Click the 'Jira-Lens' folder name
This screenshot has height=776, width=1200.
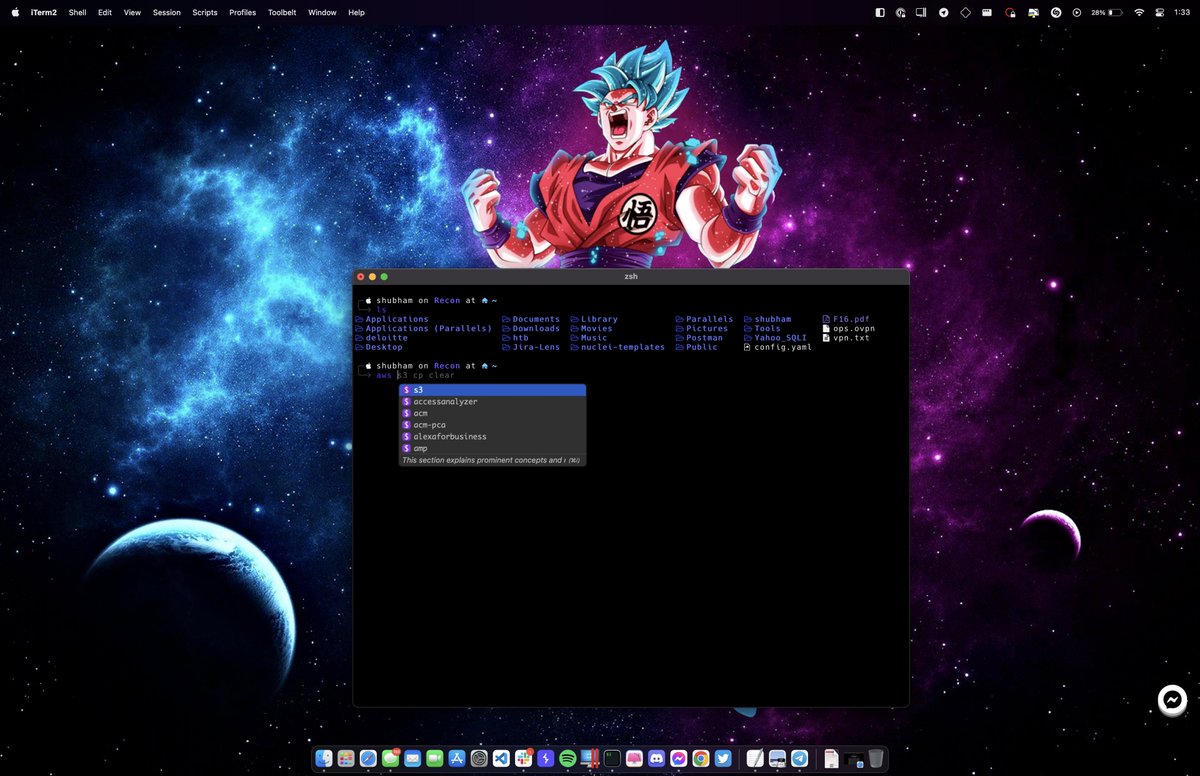(536, 347)
